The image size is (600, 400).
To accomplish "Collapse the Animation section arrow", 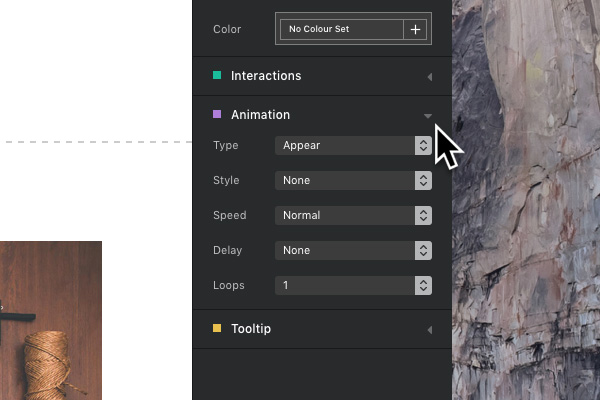I will [x=428, y=116].
